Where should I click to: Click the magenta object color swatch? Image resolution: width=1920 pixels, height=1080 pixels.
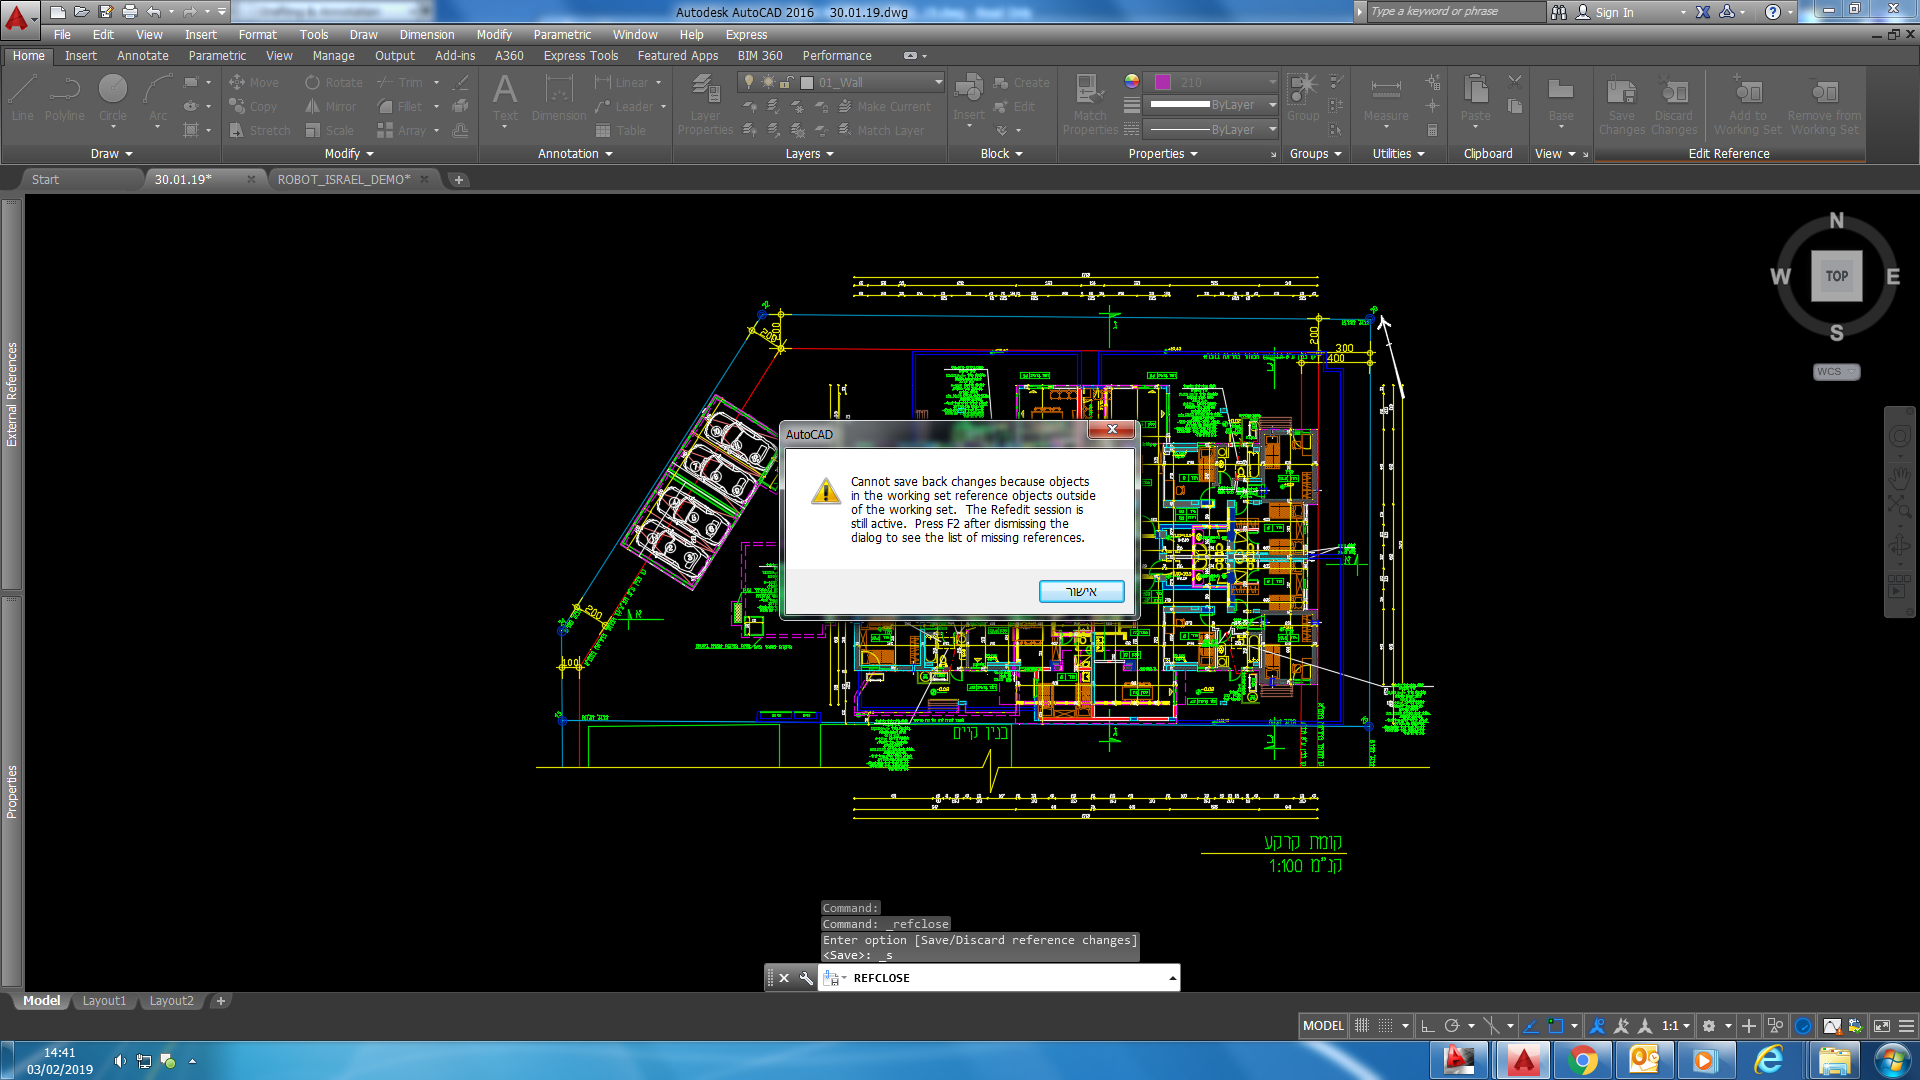coord(1162,82)
